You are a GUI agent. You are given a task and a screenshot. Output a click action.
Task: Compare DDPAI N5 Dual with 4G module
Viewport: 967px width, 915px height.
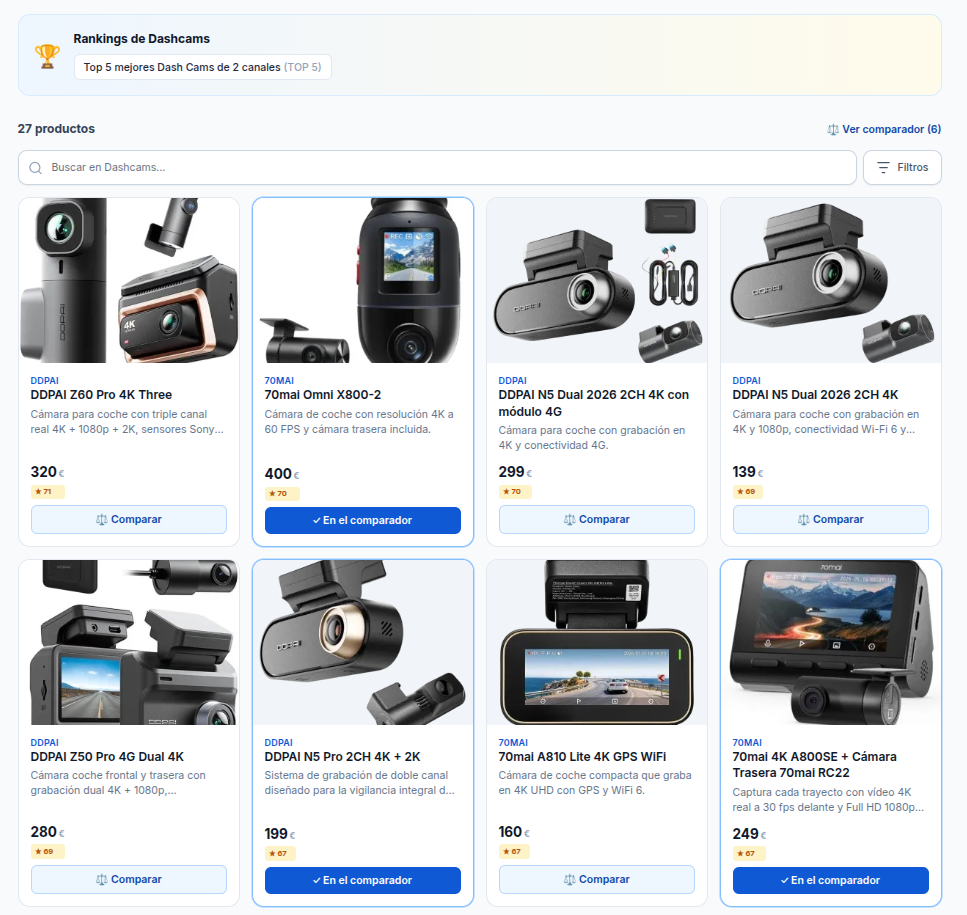point(597,520)
